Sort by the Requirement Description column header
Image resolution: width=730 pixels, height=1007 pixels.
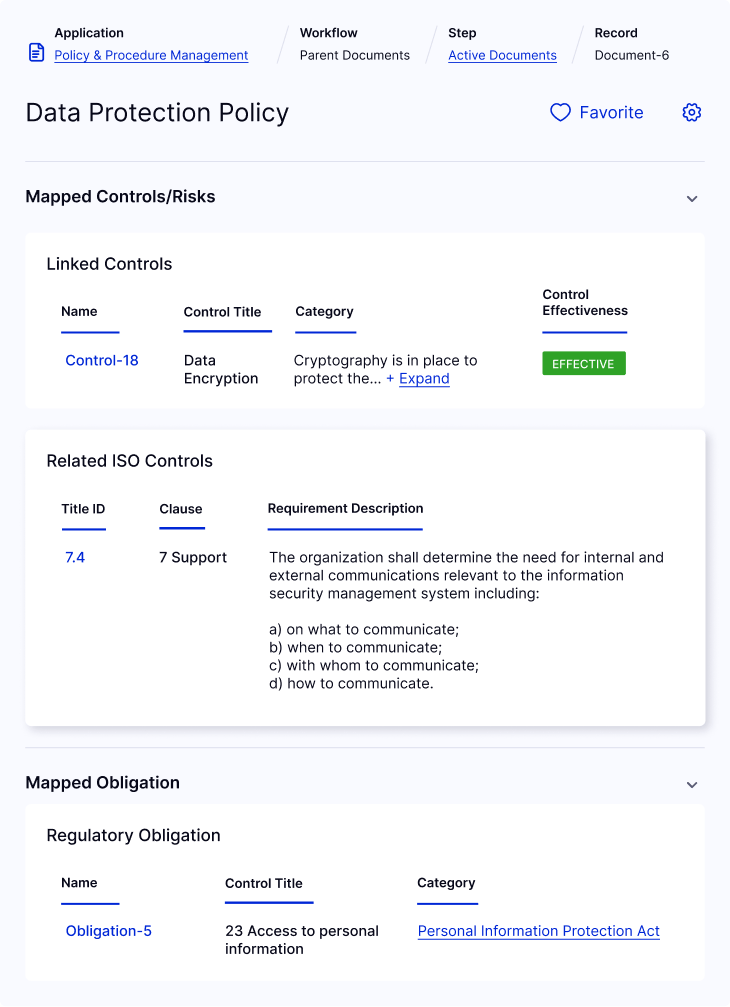click(x=345, y=508)
